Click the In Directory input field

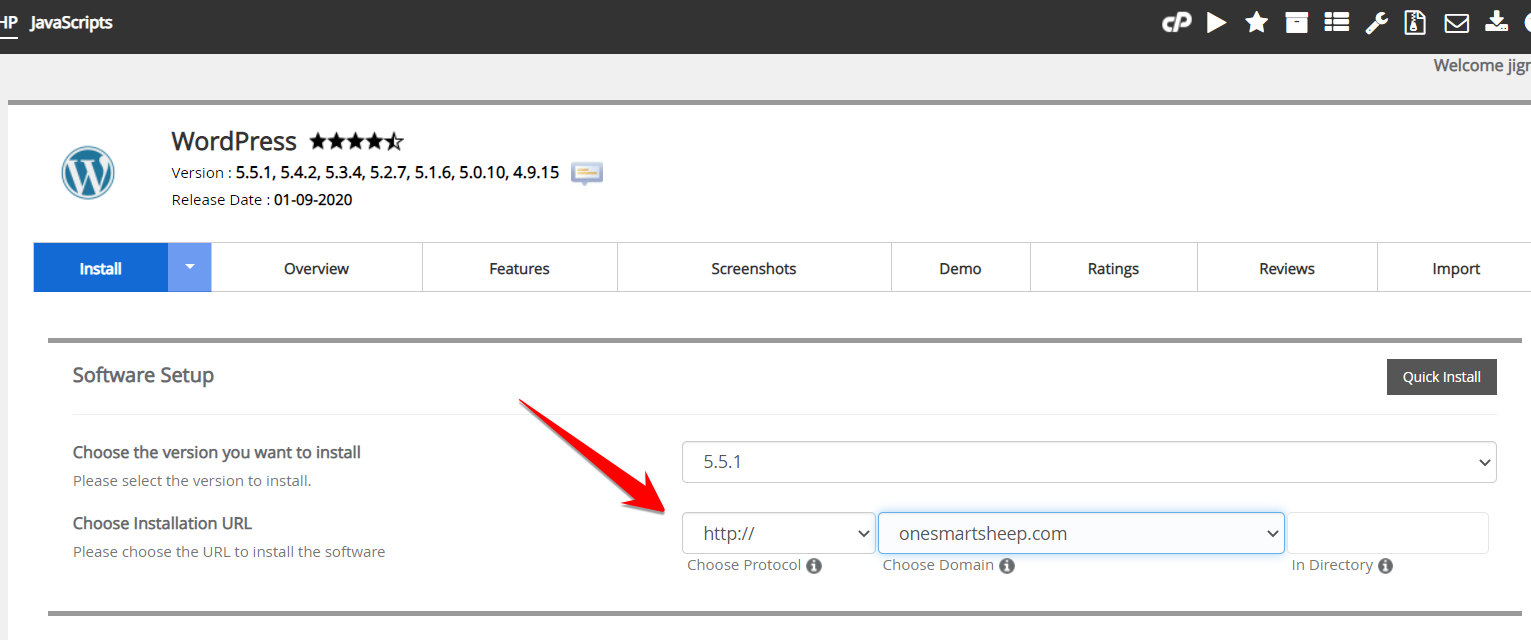[1388, 533]
